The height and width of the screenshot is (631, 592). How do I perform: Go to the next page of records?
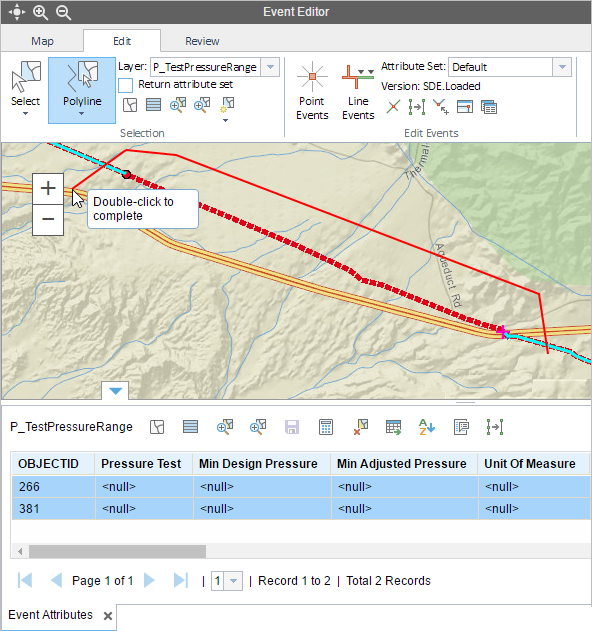(149, 581)
